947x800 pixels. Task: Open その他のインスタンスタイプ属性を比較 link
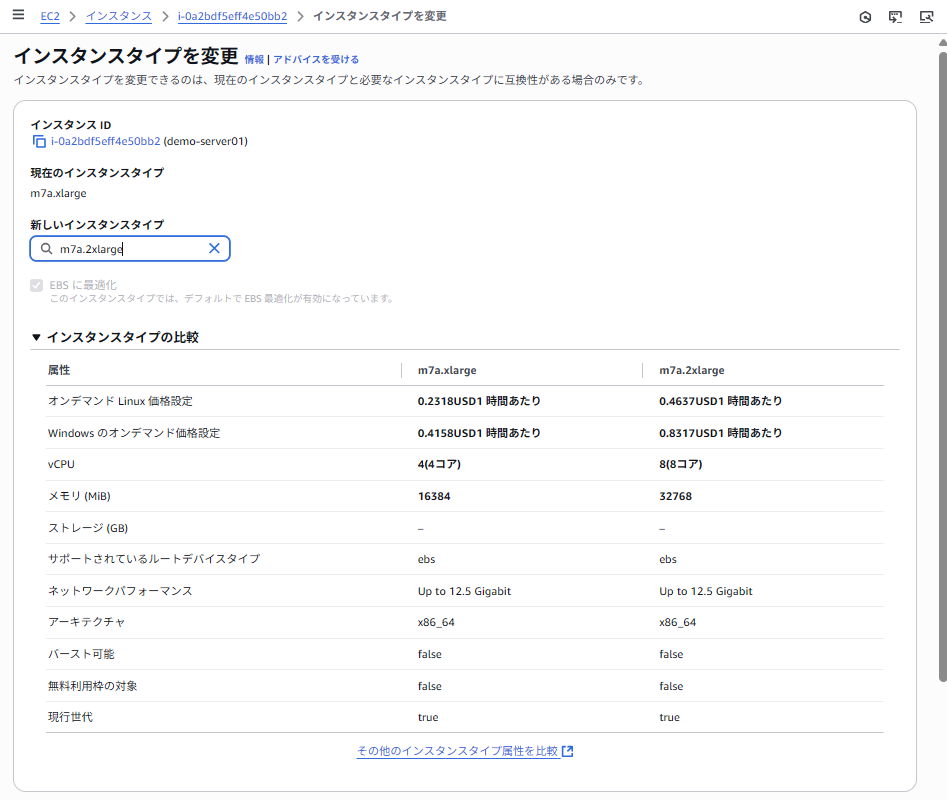pos(457,751)
